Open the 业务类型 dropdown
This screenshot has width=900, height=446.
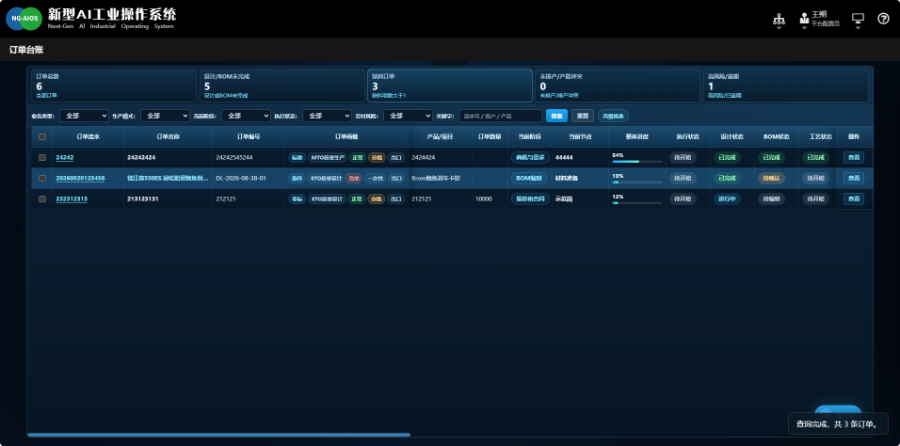pyautogui.click(x=84, y=115)
